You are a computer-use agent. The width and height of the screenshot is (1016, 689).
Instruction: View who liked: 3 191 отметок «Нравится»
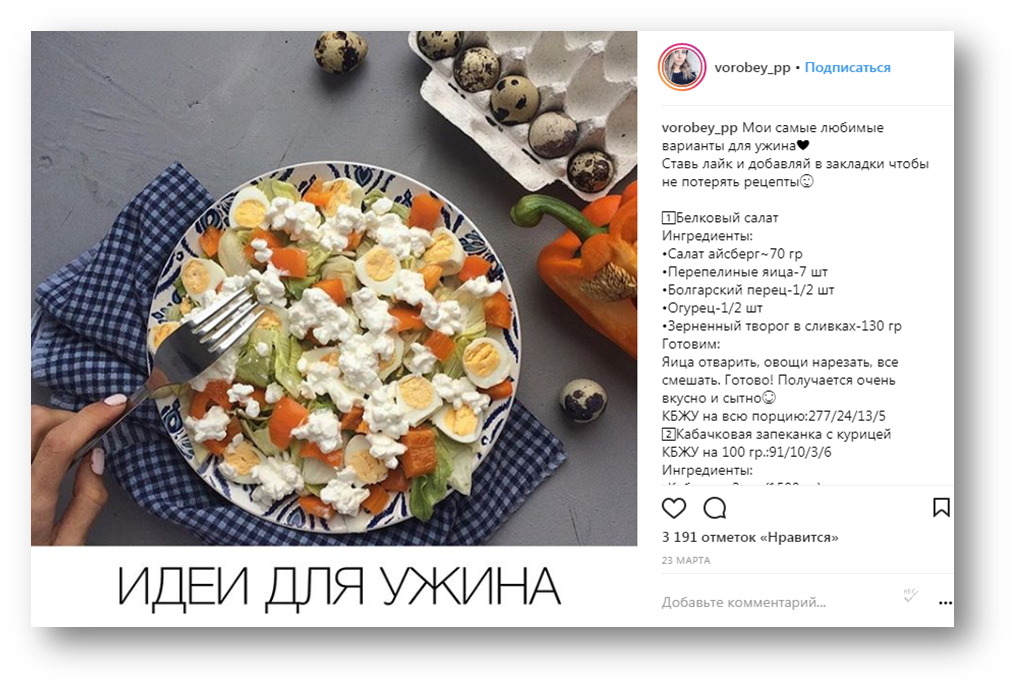pyautogui.click(x=750, y=537)
